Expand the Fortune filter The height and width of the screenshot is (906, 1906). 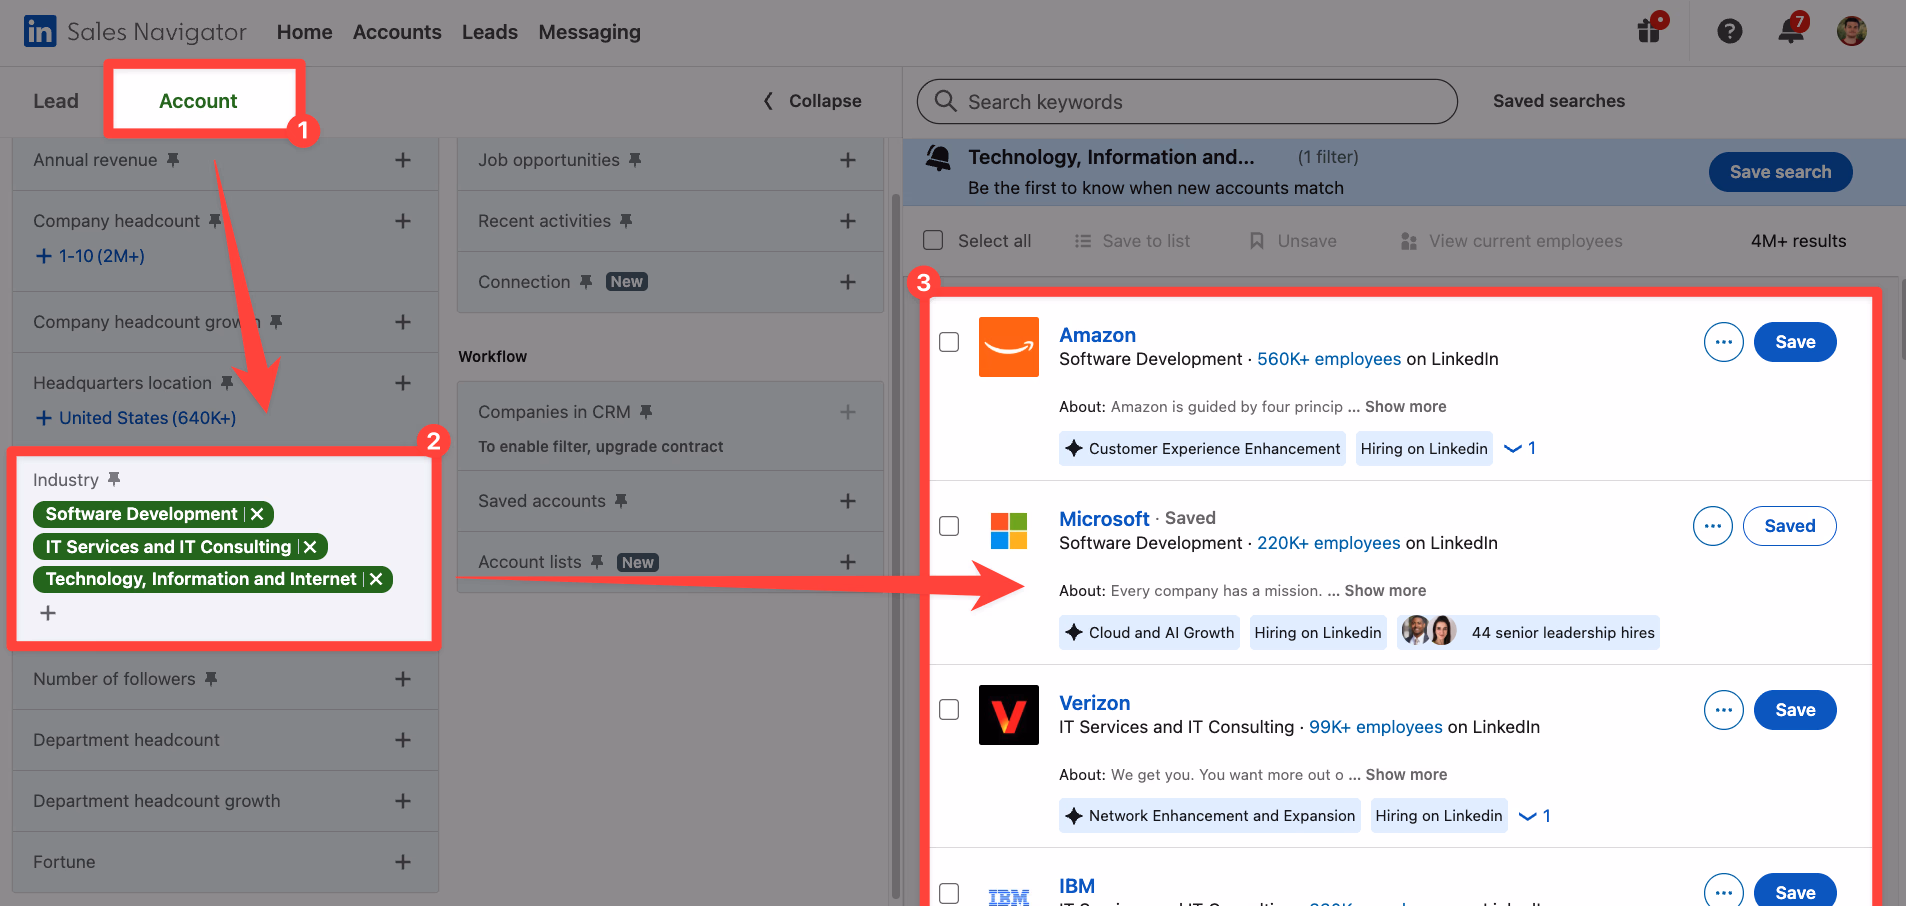coord(403,862)
